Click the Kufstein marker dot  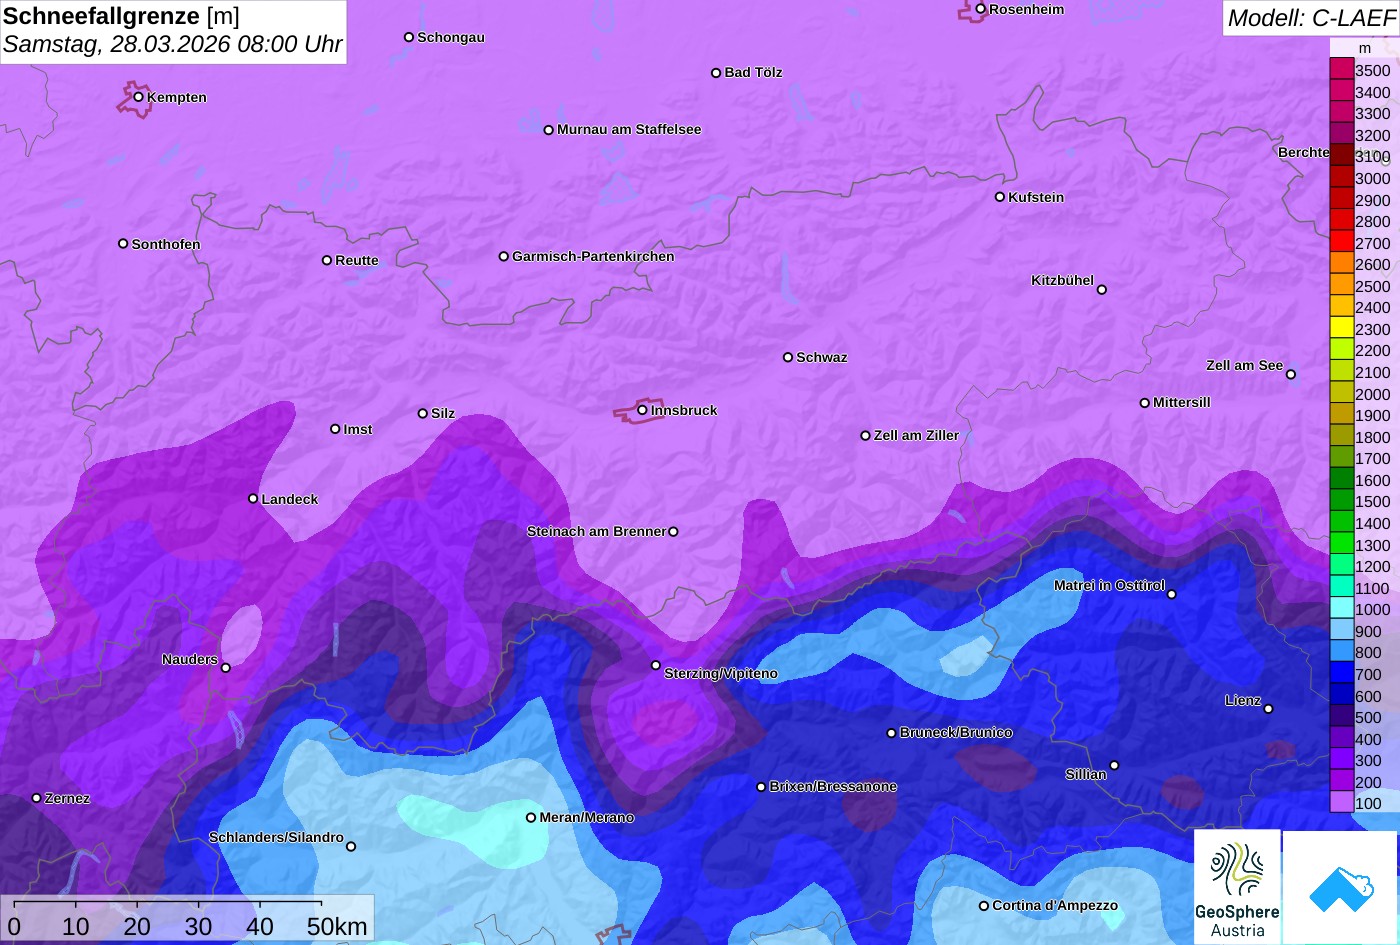tap(1000, 197)
